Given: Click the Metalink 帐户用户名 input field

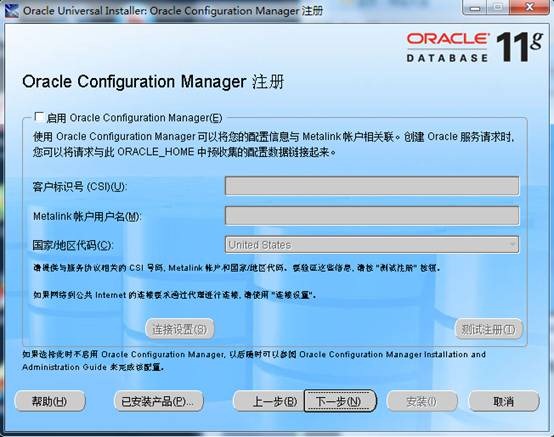Looking at the screenshot, I should click(x=372, y=215).
